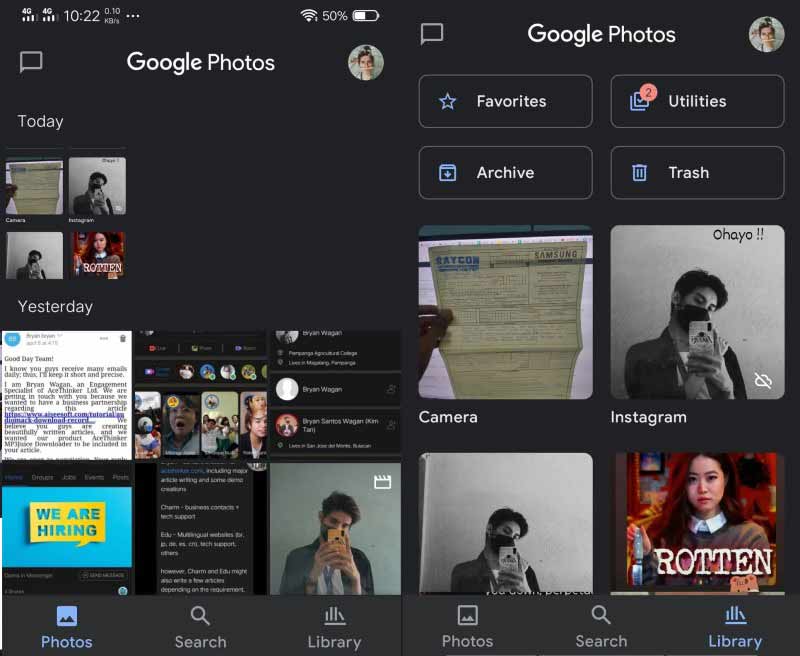The width and height of the screenshot is (800, 656).
Task: Open the conversations bubble icon top-left
Action: (x=30, y=62)
